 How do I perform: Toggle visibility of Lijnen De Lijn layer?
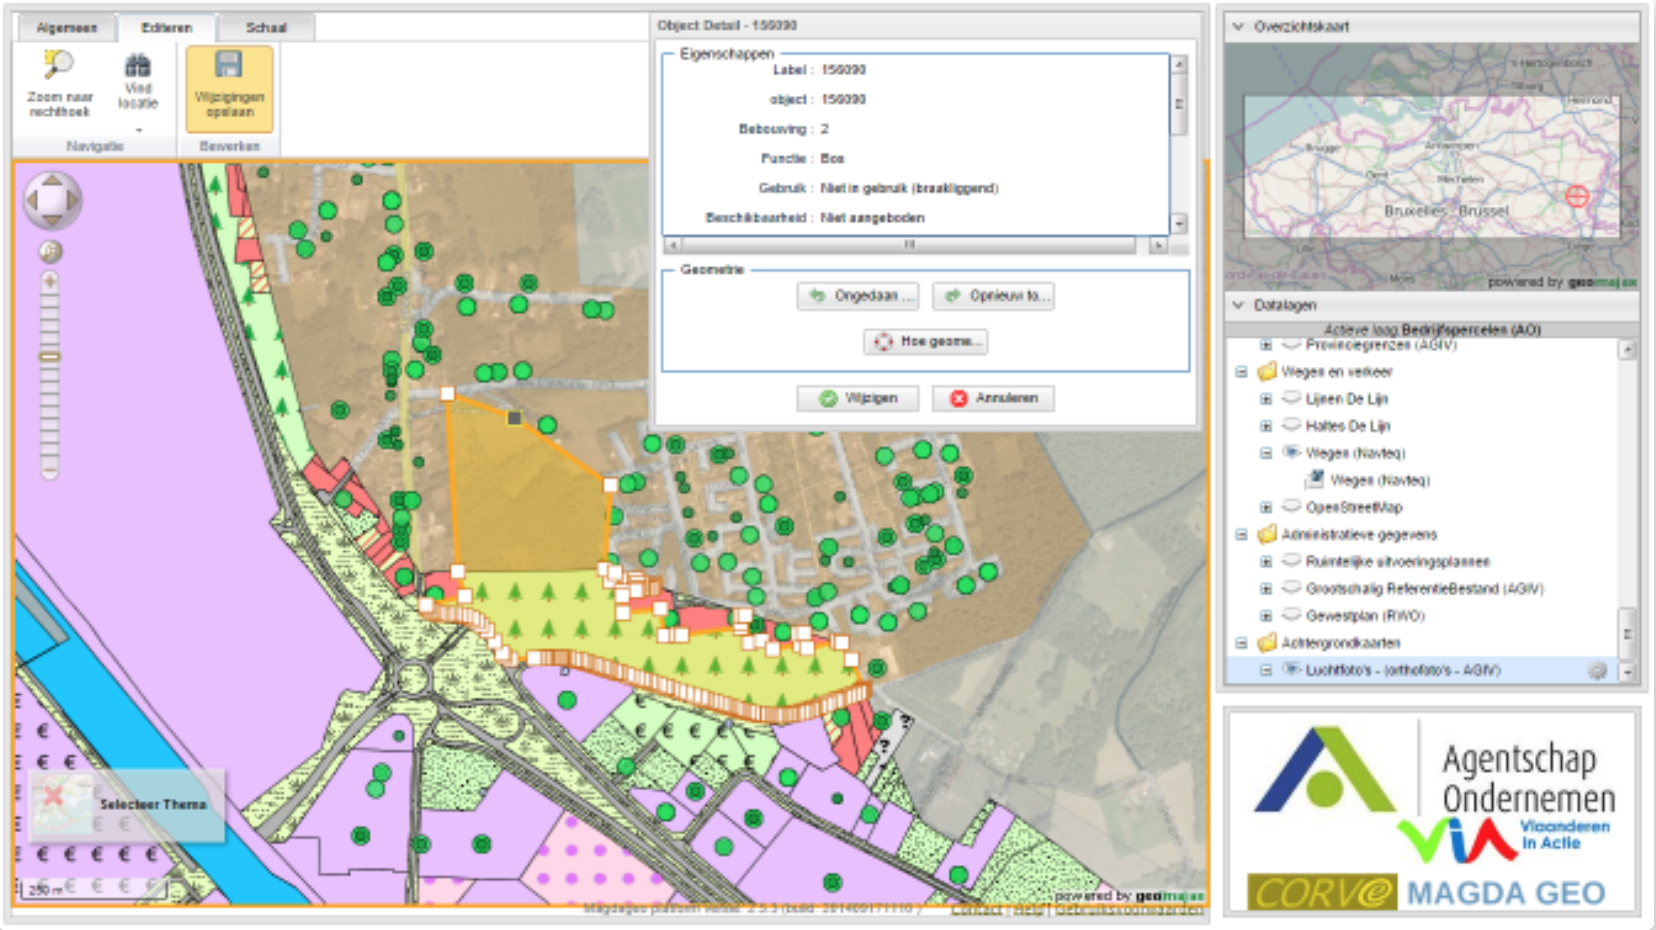[1291, 398]
